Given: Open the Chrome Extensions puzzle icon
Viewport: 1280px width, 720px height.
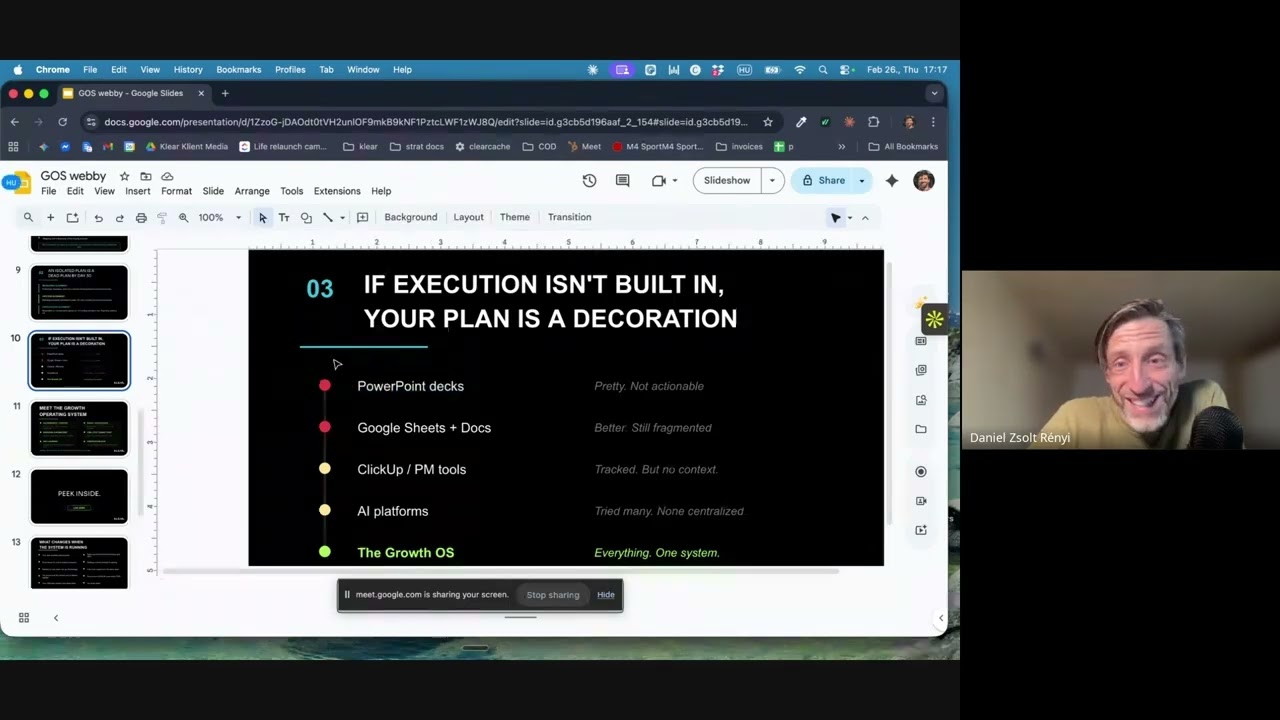Looking at the screenshot, I should (873, 122).
